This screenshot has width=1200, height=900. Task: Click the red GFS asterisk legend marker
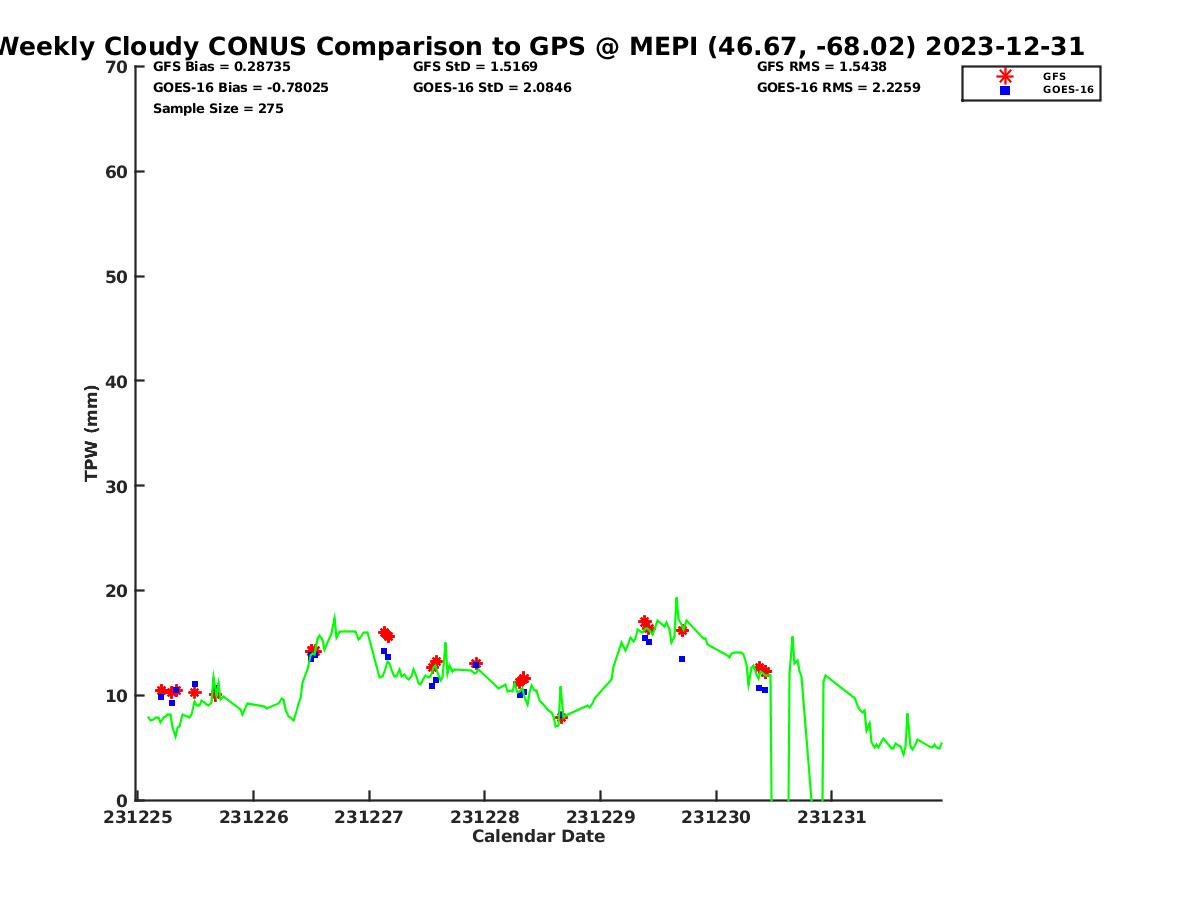[x=1005, y=76]
